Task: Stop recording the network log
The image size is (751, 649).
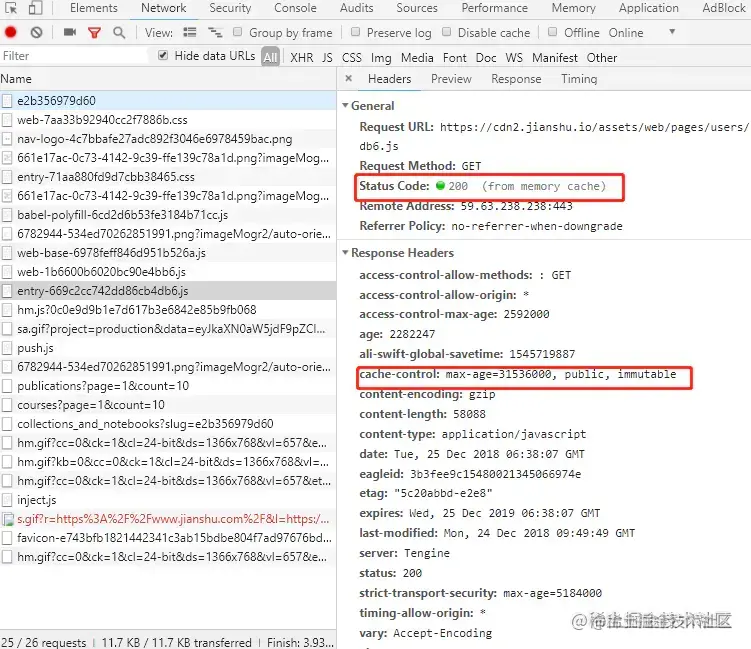Action: 11,32
